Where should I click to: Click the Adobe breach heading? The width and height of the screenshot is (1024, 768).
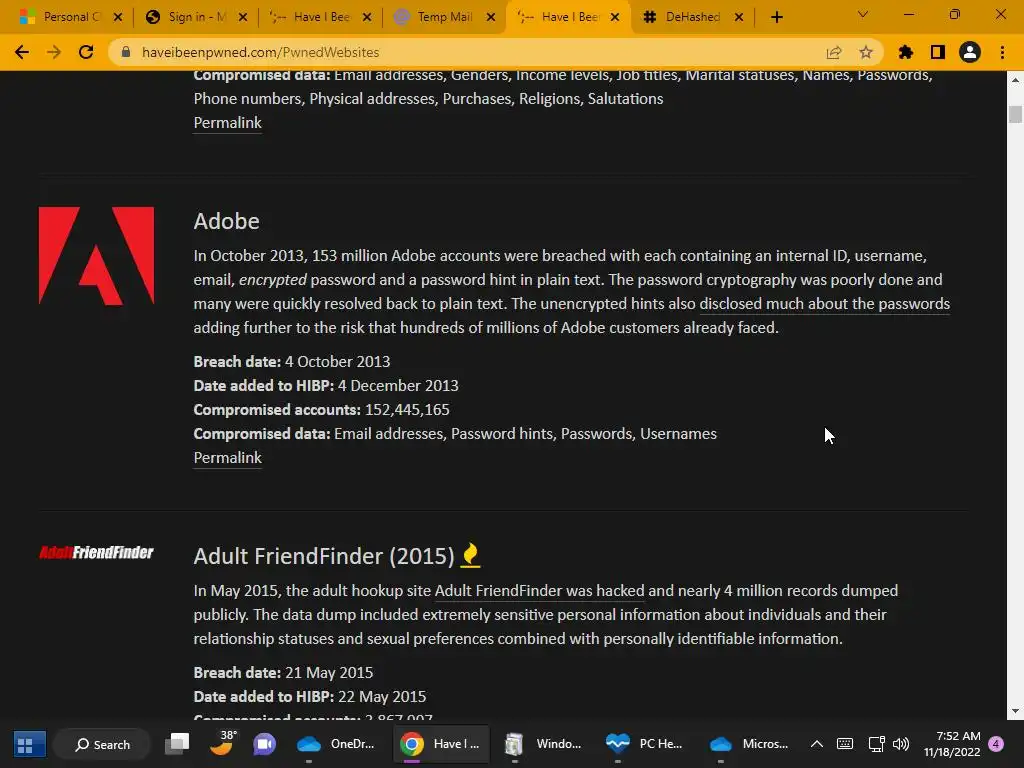click(226, 221)
